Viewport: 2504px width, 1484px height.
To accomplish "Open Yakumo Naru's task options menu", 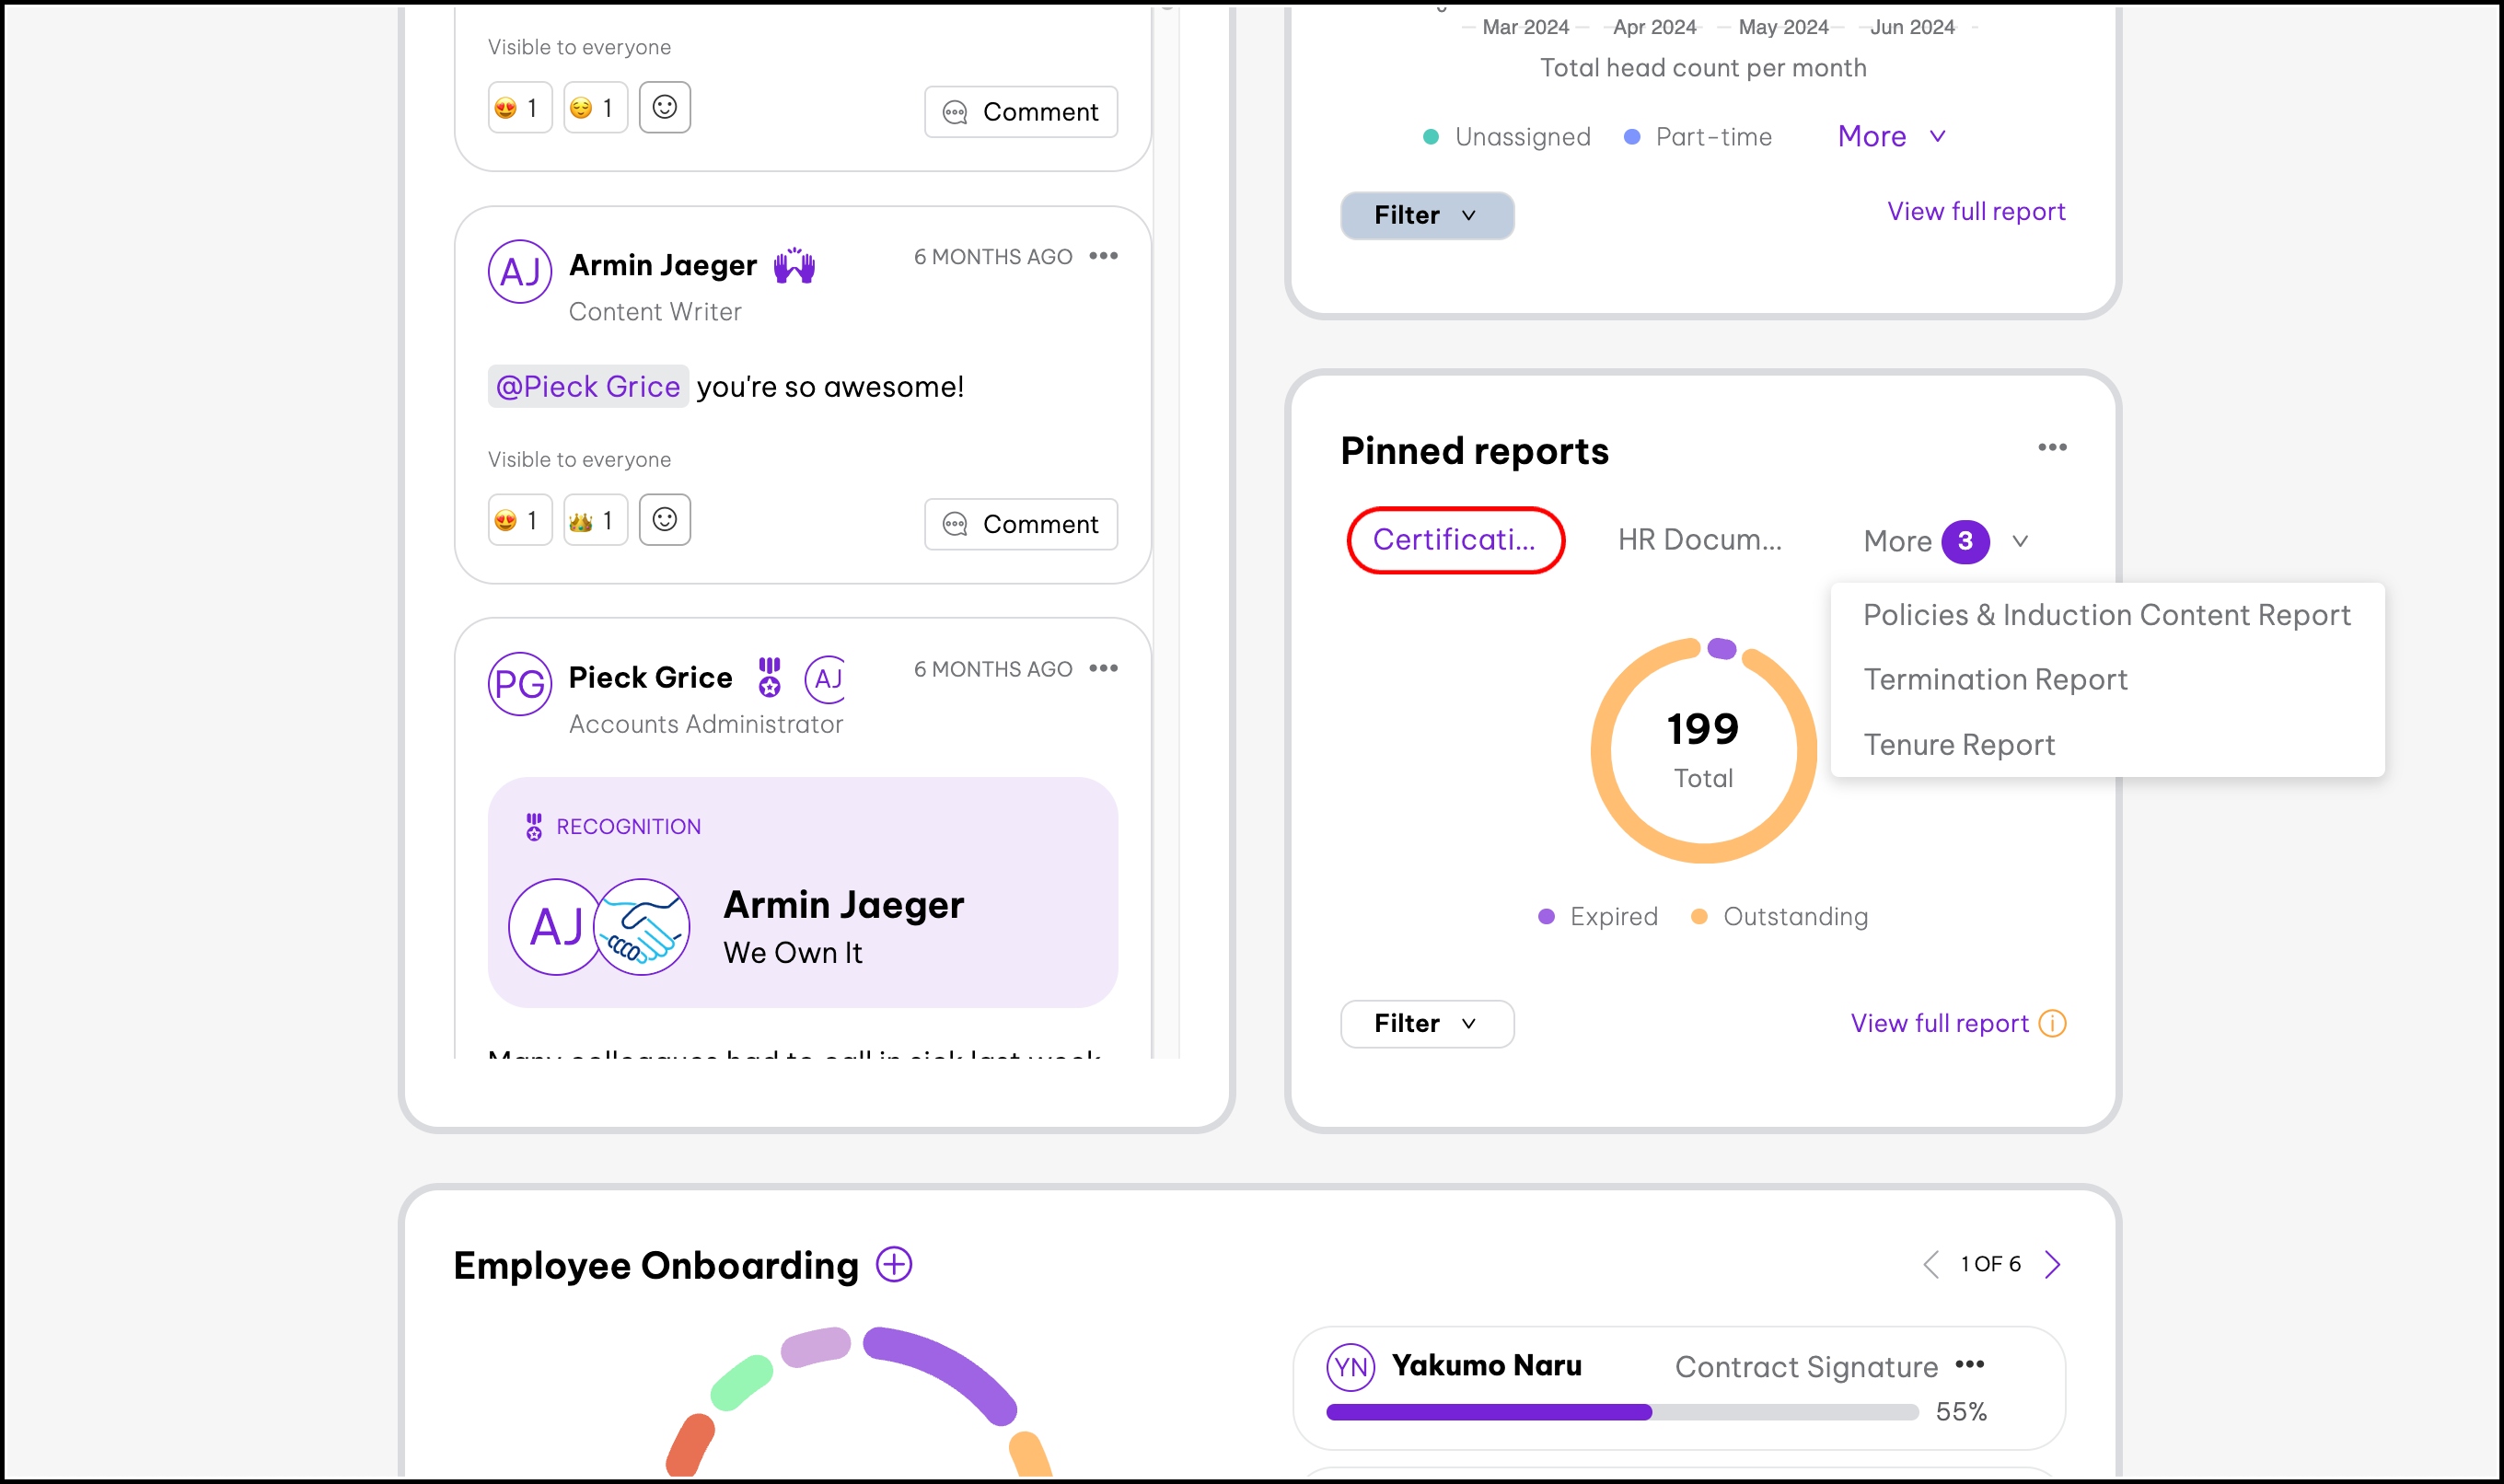I will pyautogui.click(x=1969, y=1365).
